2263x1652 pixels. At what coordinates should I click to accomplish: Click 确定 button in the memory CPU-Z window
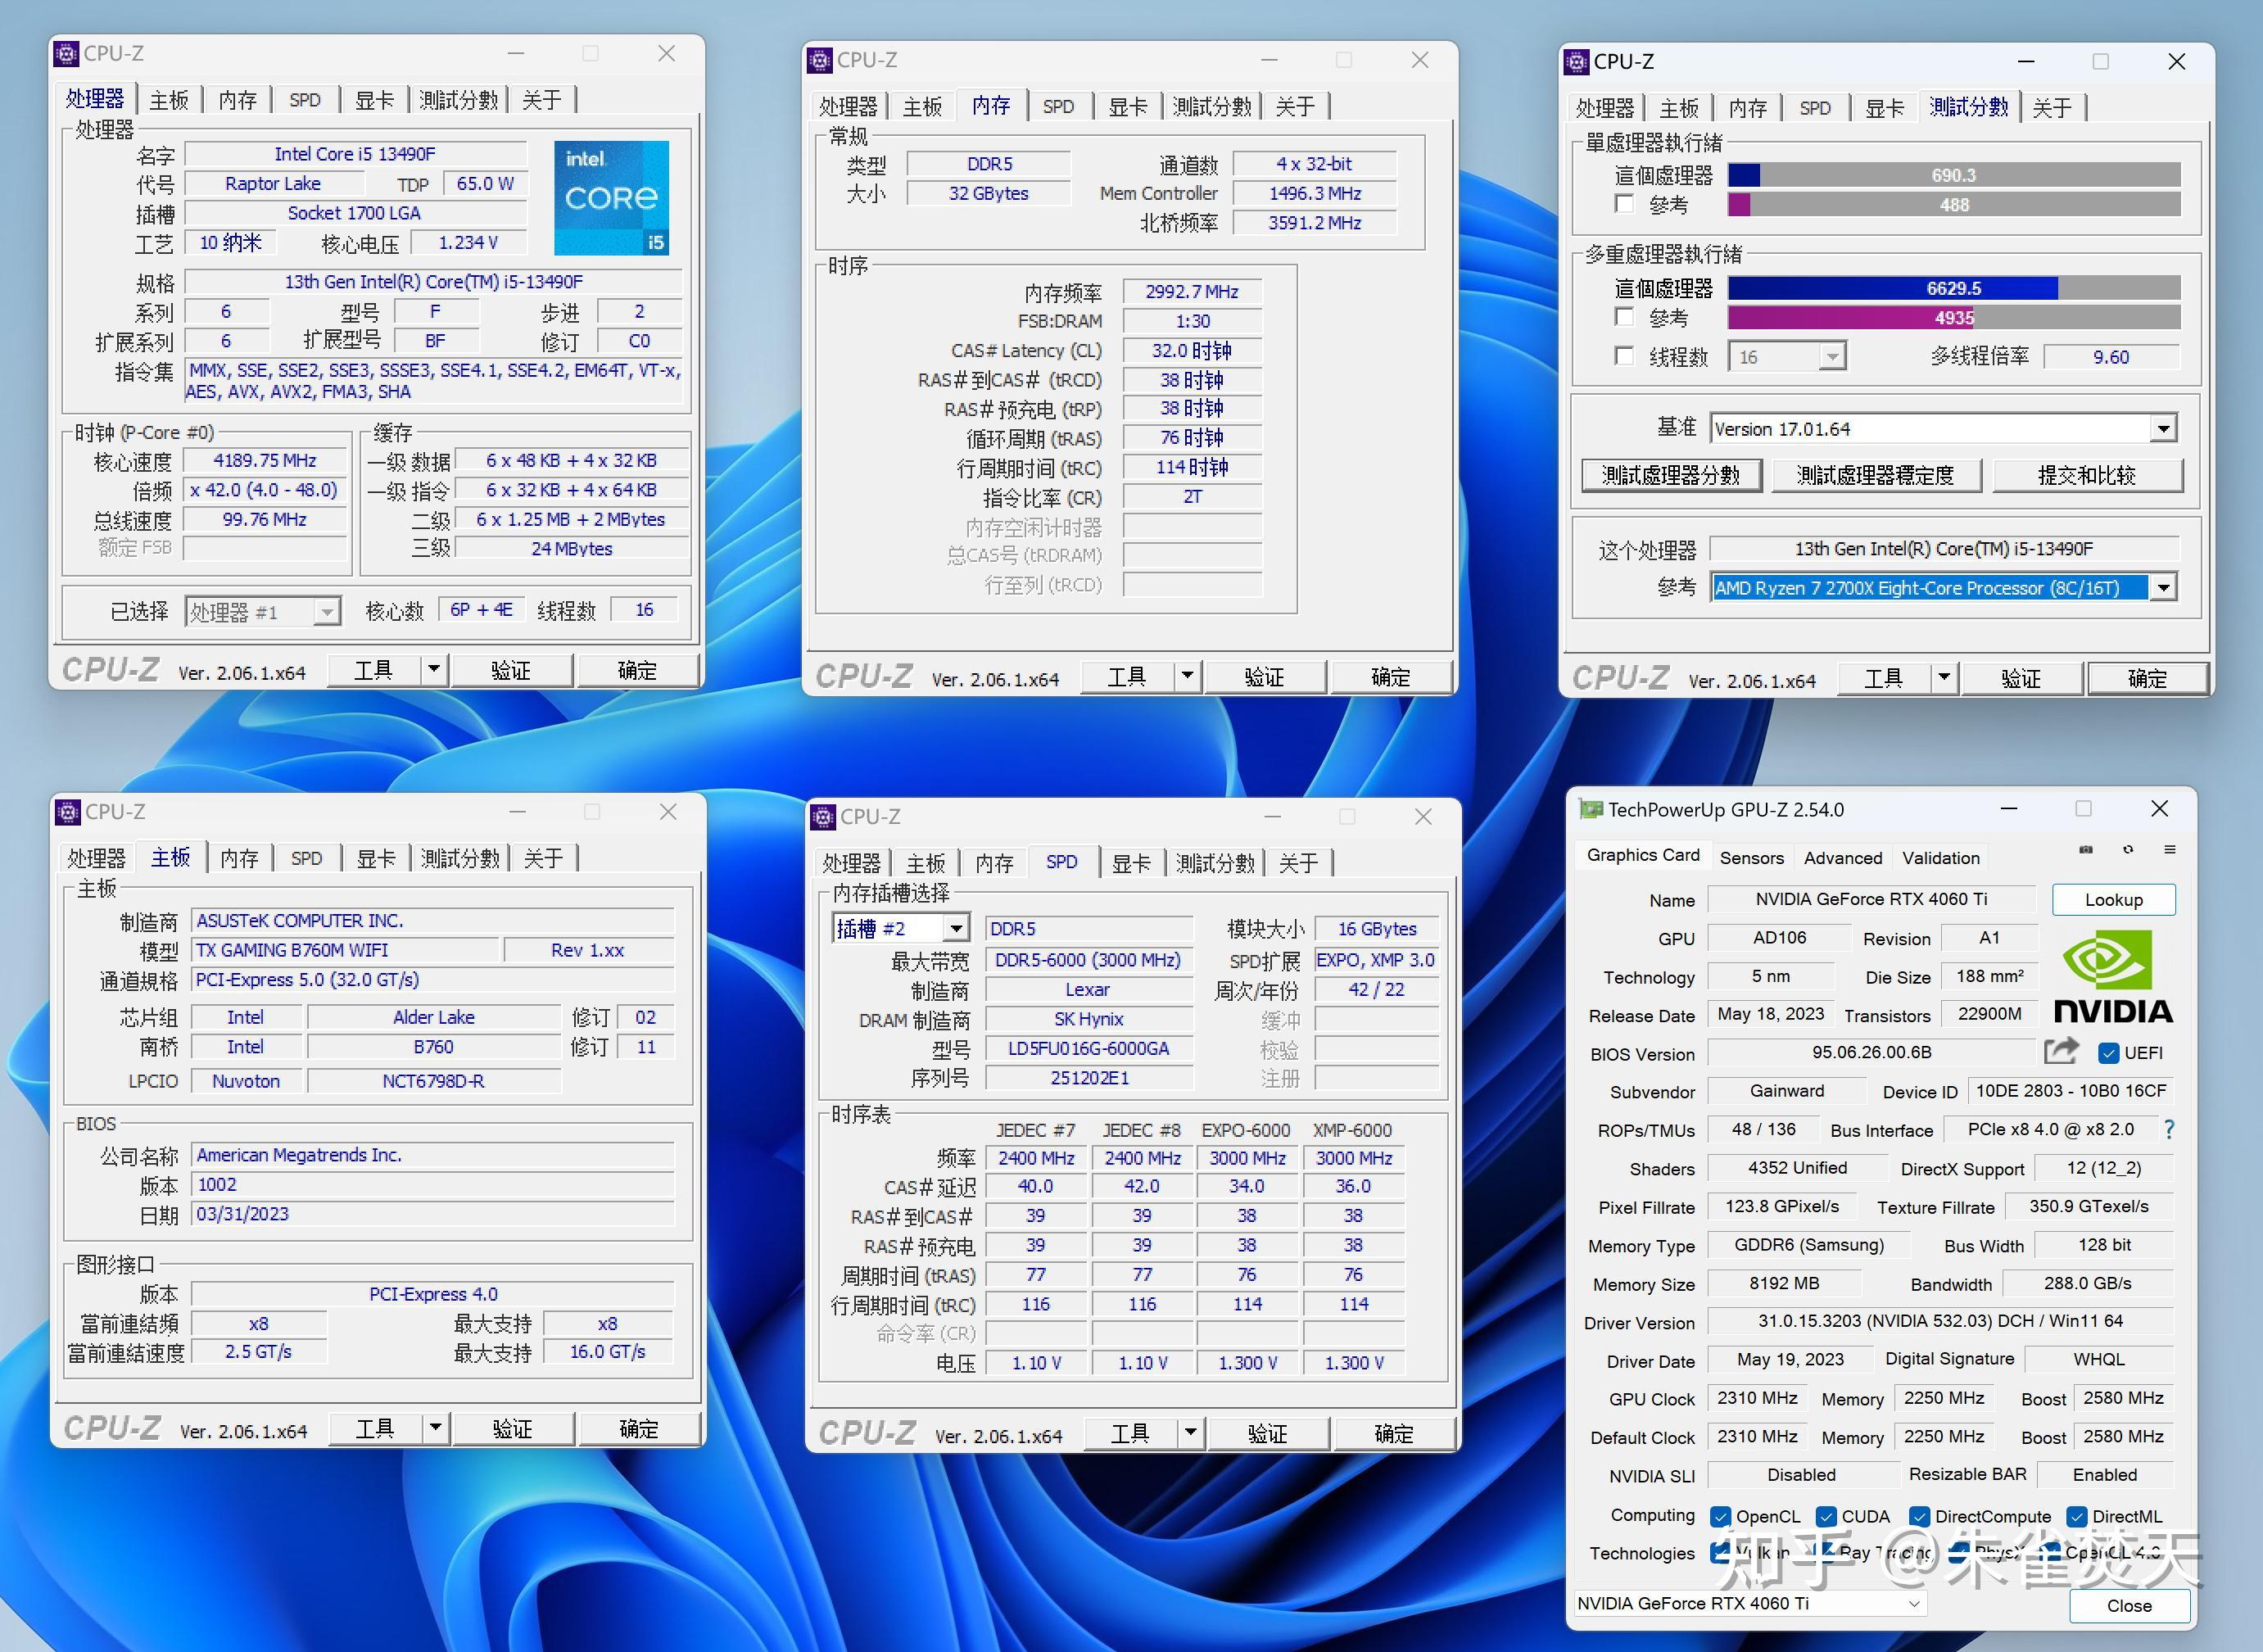point(1391,677)
